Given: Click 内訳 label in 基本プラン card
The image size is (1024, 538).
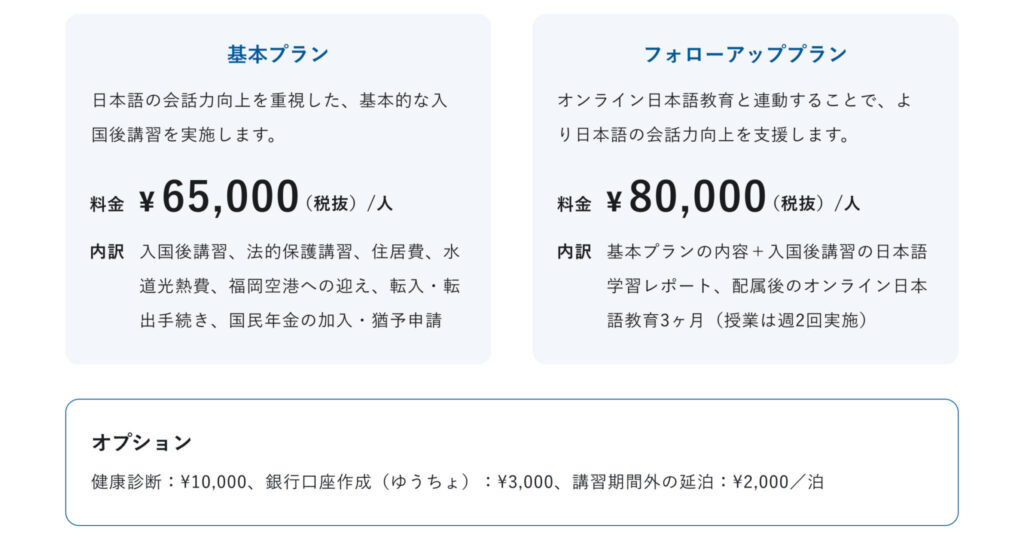Looking at the screenshot, I should click(x=107, y=252).
